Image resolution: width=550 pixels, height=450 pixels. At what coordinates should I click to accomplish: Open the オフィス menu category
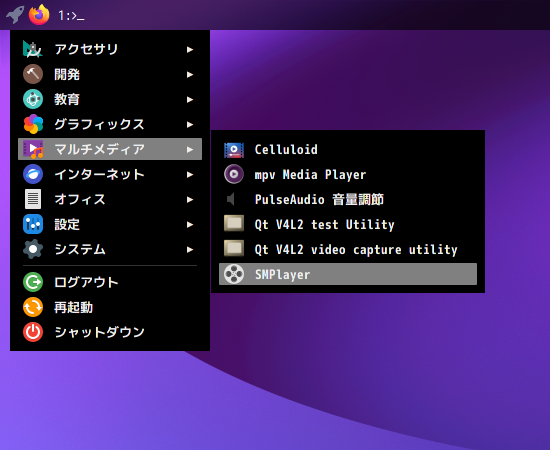pos(110,199)
